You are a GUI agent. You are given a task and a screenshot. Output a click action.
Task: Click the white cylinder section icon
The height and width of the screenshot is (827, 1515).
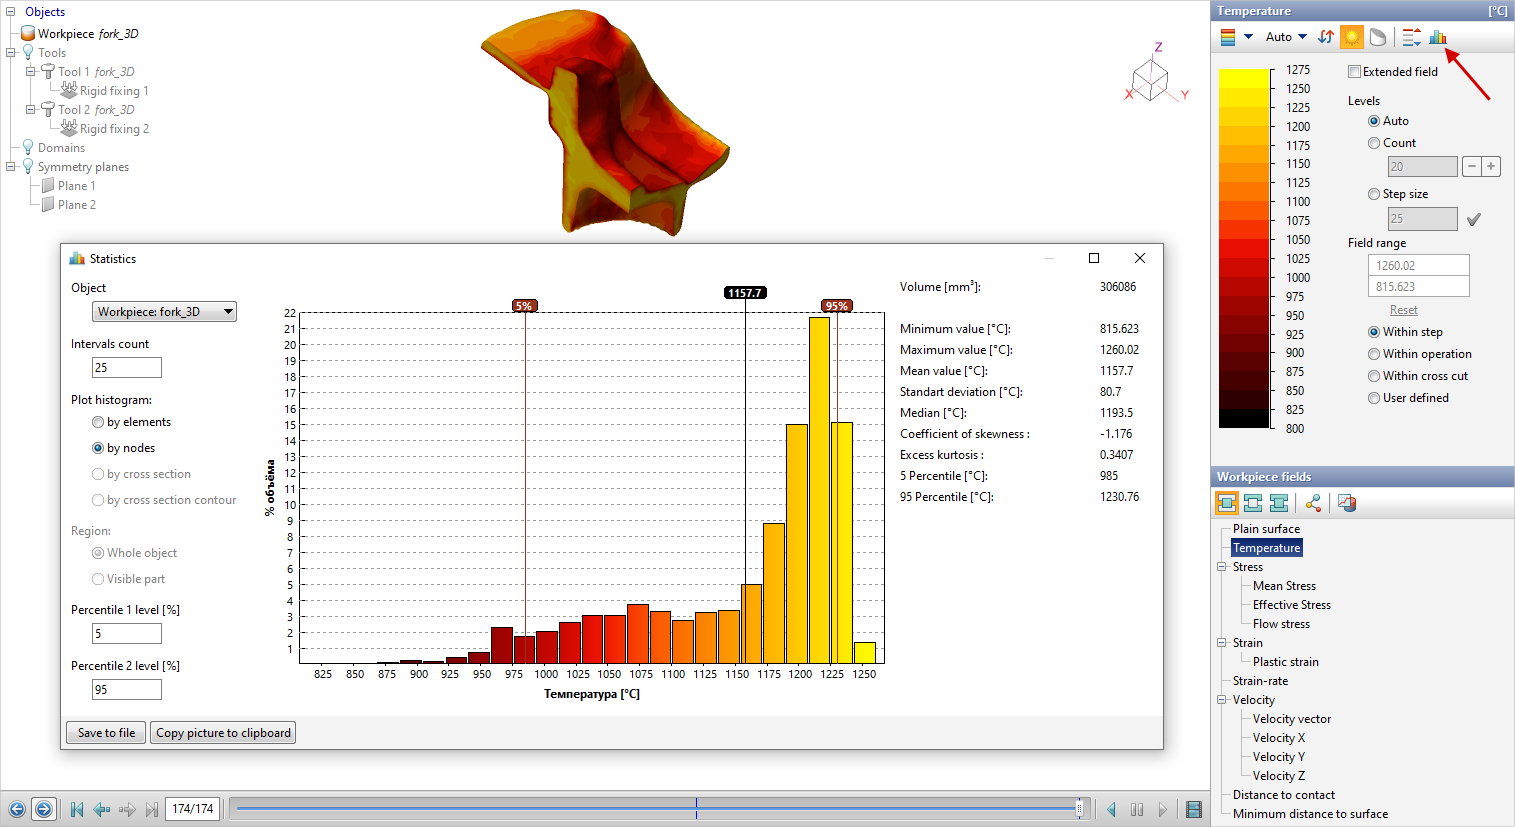tap(1378, 37)
